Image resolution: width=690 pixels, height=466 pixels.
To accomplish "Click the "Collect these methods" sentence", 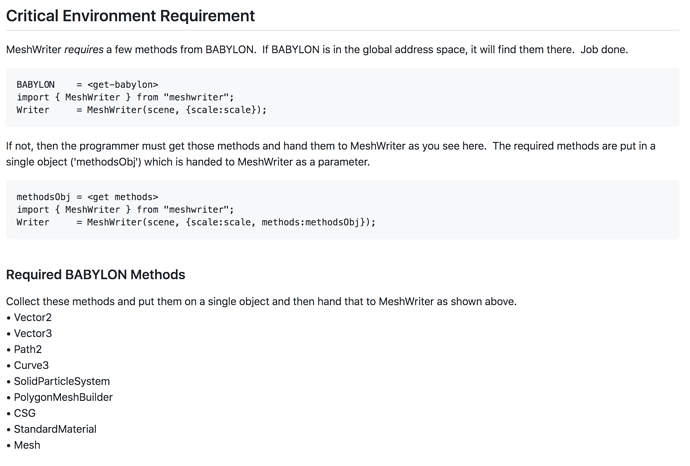I will [261, 301].
